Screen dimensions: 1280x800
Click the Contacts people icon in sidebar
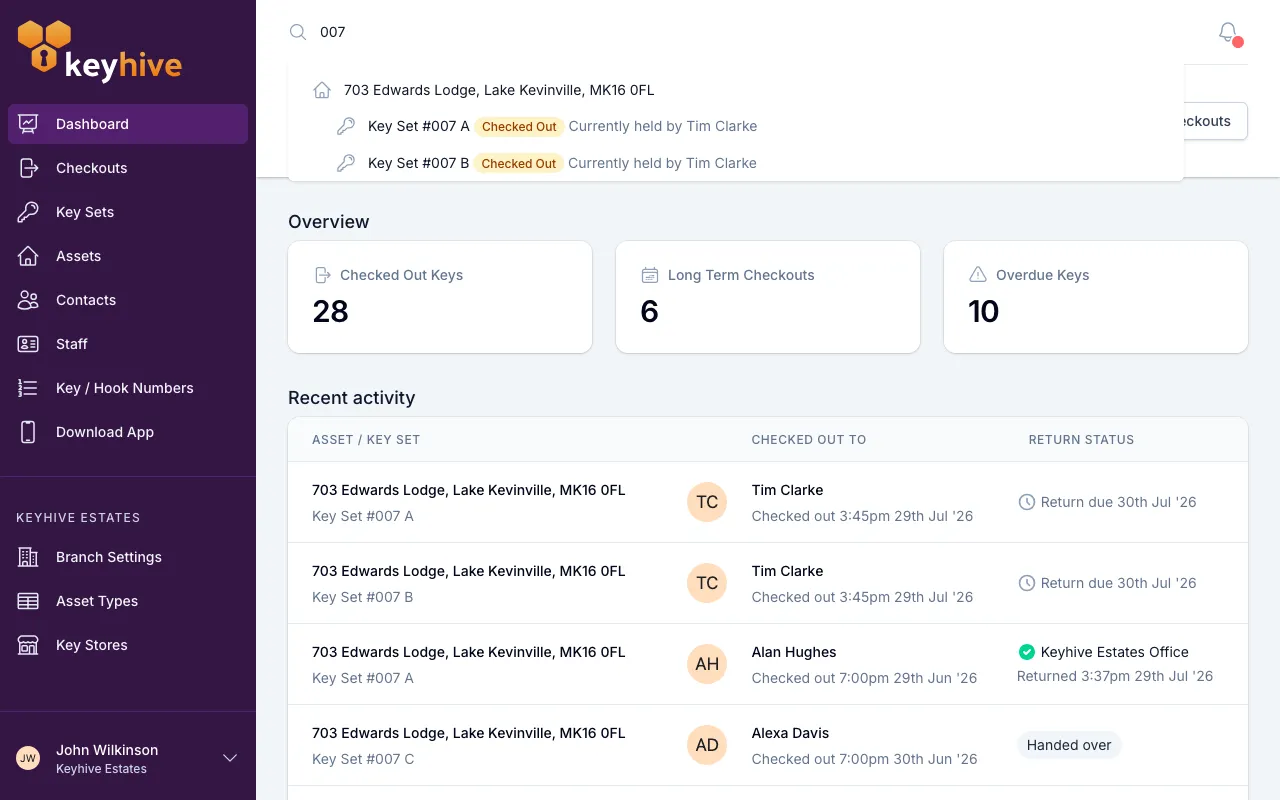click(28, 300)
